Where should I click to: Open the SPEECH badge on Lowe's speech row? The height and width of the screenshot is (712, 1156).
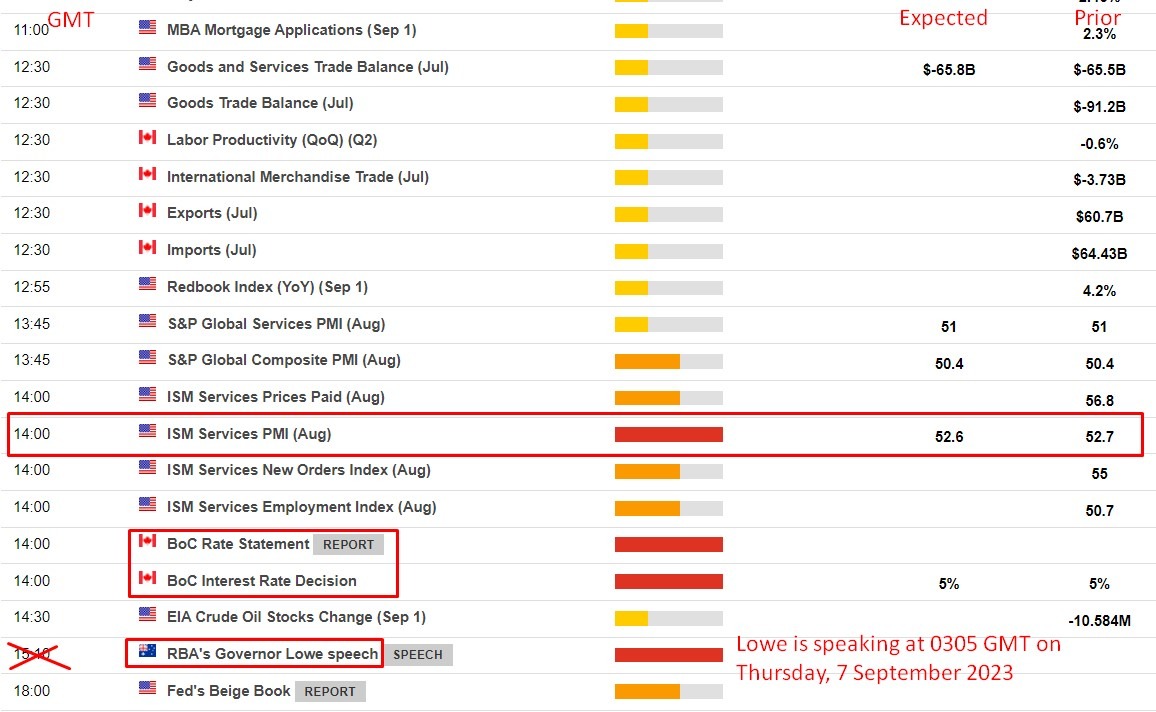coord(419,654)
